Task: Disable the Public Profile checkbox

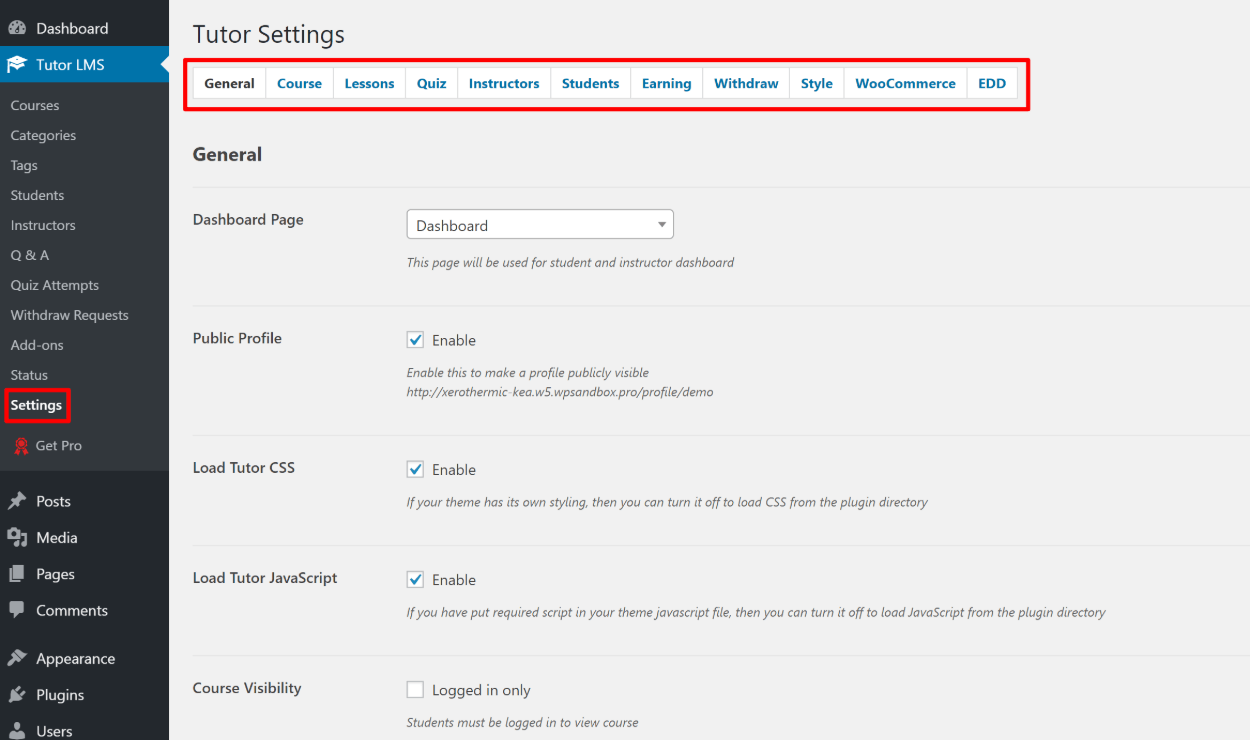Action: tap(415, 340)
